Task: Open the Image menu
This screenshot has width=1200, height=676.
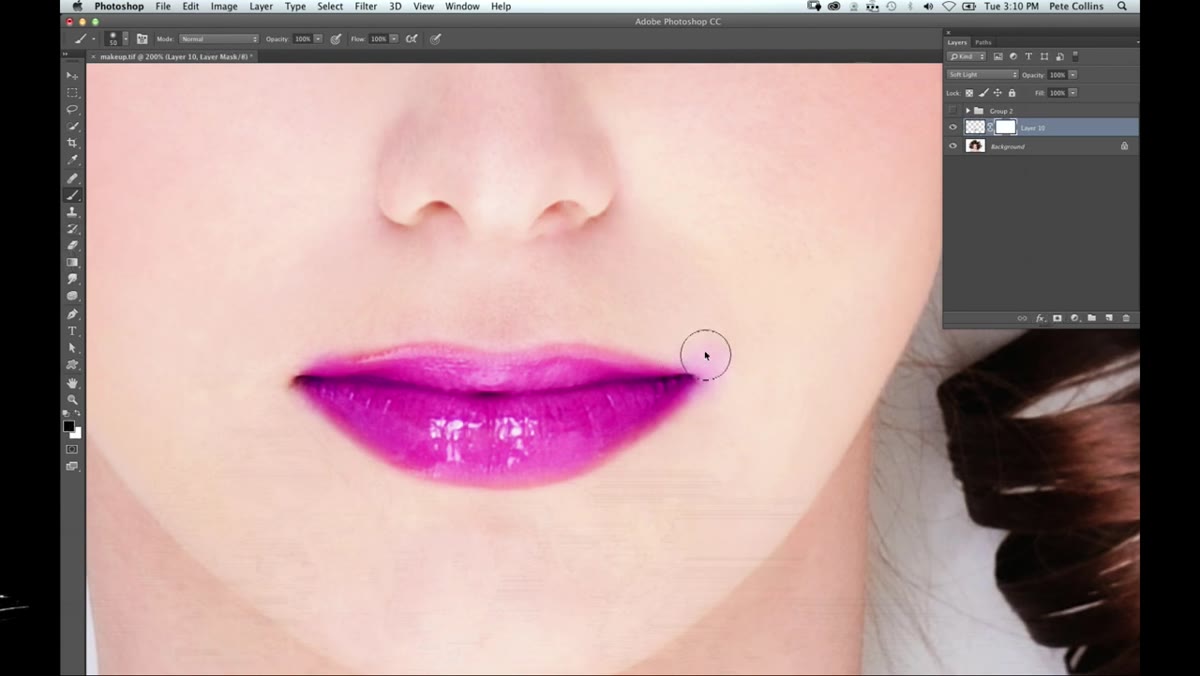Action: pos(224,6)
